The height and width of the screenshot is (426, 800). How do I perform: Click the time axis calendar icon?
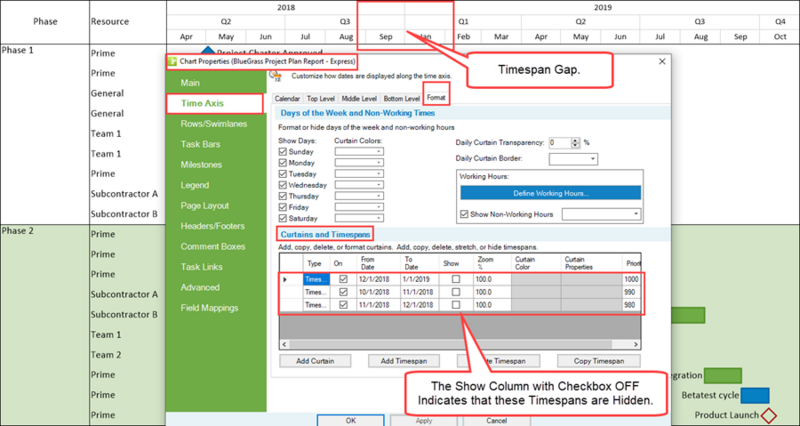(277, 76)
